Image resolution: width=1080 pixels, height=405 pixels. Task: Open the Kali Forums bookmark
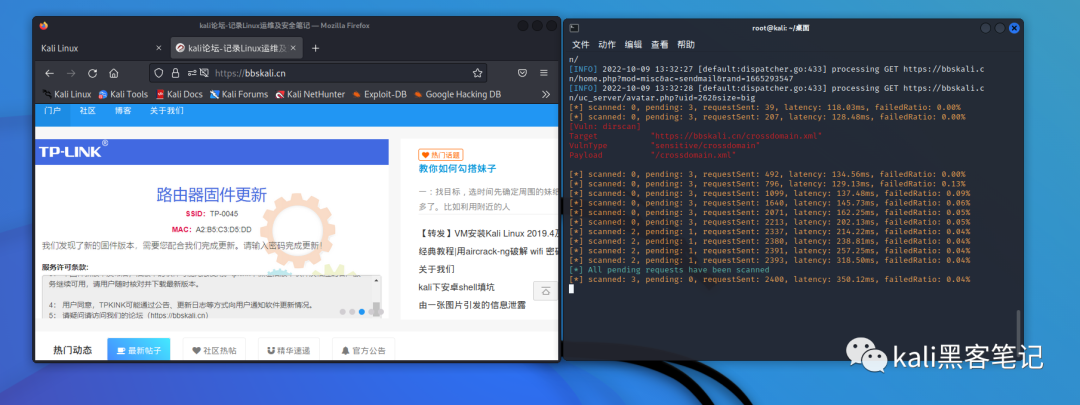(239, 94)
